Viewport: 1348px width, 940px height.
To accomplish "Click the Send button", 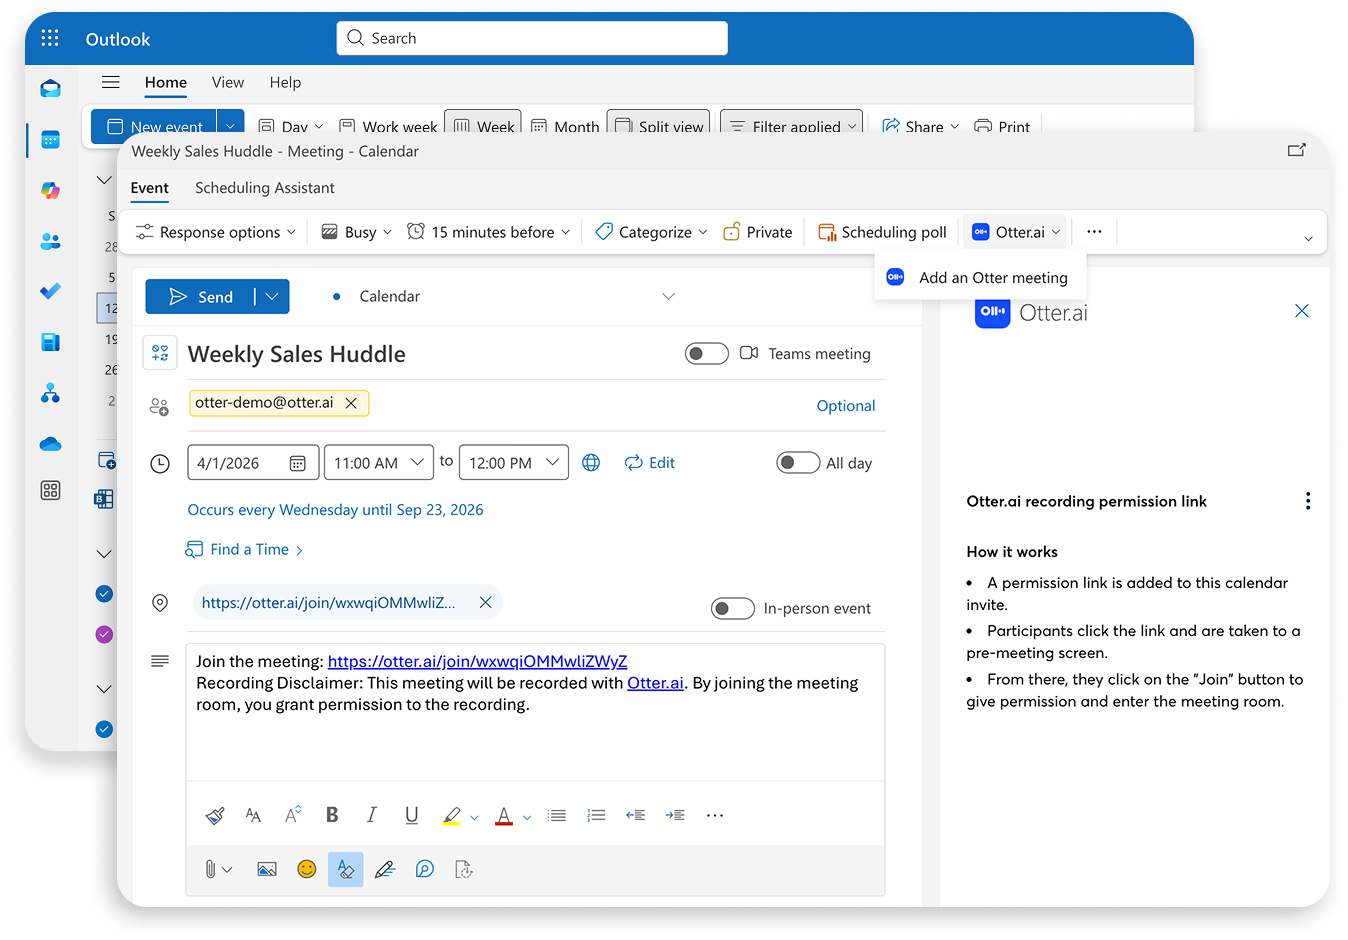I will pyautogui.click(x=201, y=297).
